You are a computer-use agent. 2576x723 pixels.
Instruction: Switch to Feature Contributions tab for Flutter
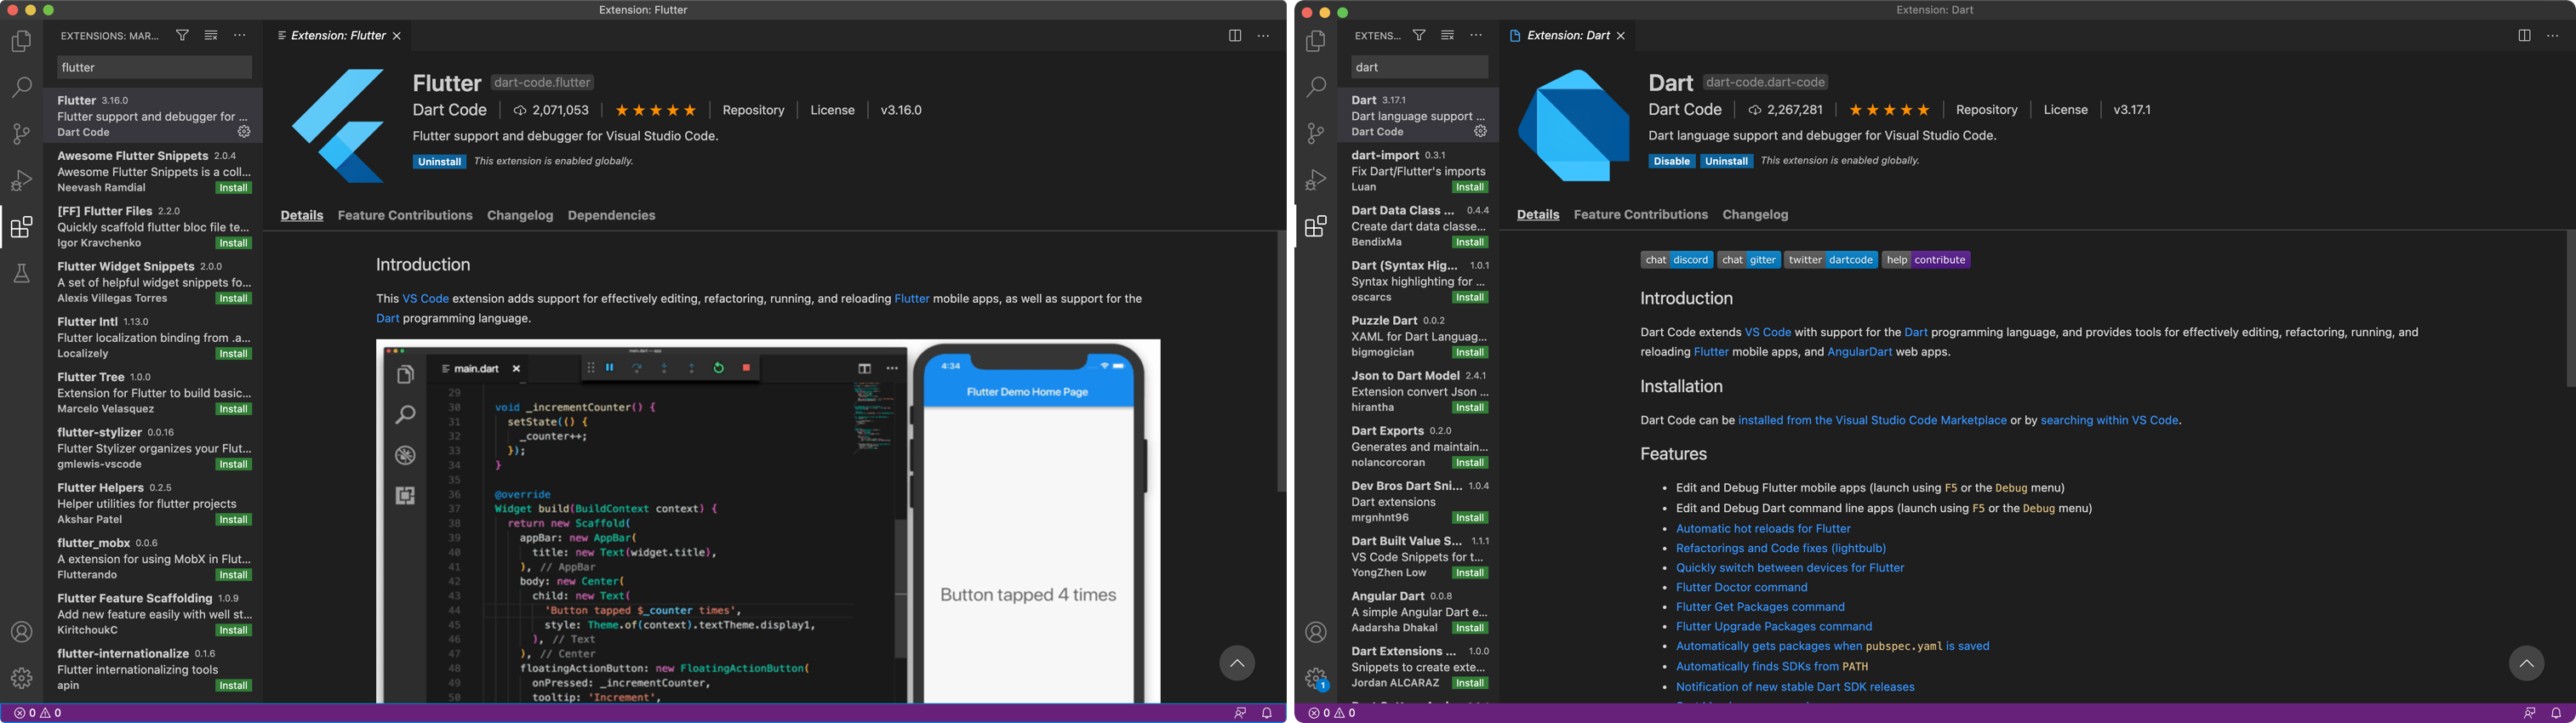[405, 215]
